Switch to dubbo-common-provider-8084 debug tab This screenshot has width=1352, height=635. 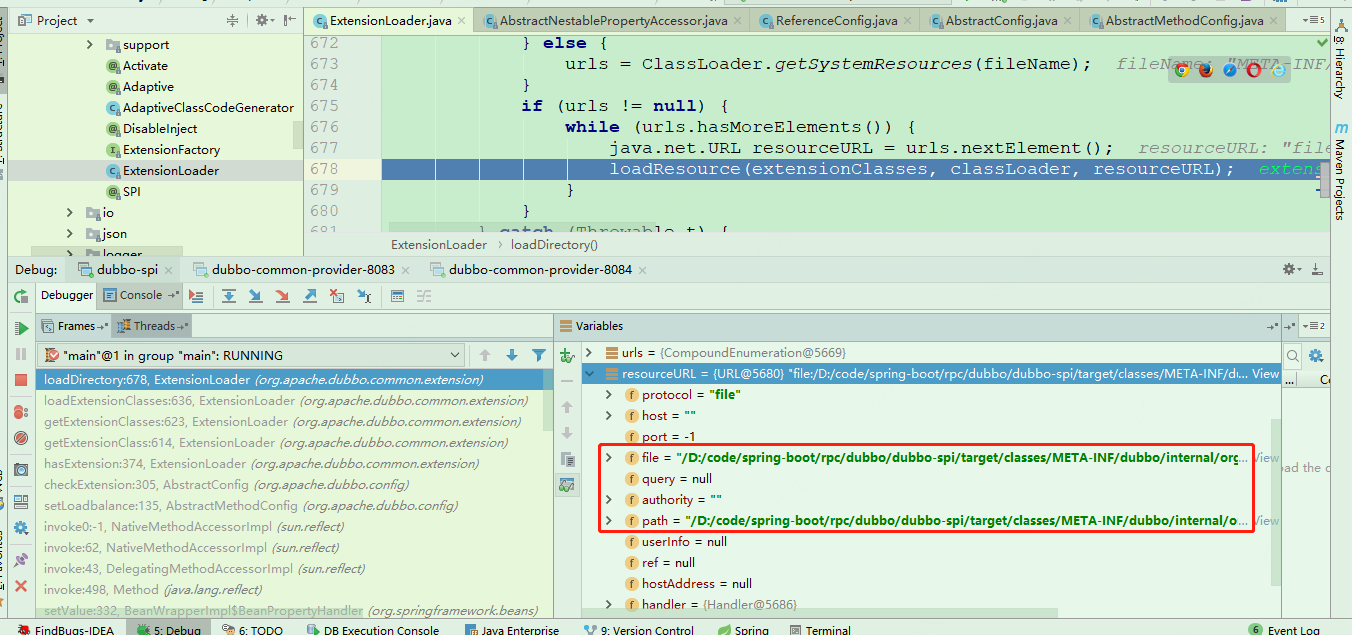[540, 270]
